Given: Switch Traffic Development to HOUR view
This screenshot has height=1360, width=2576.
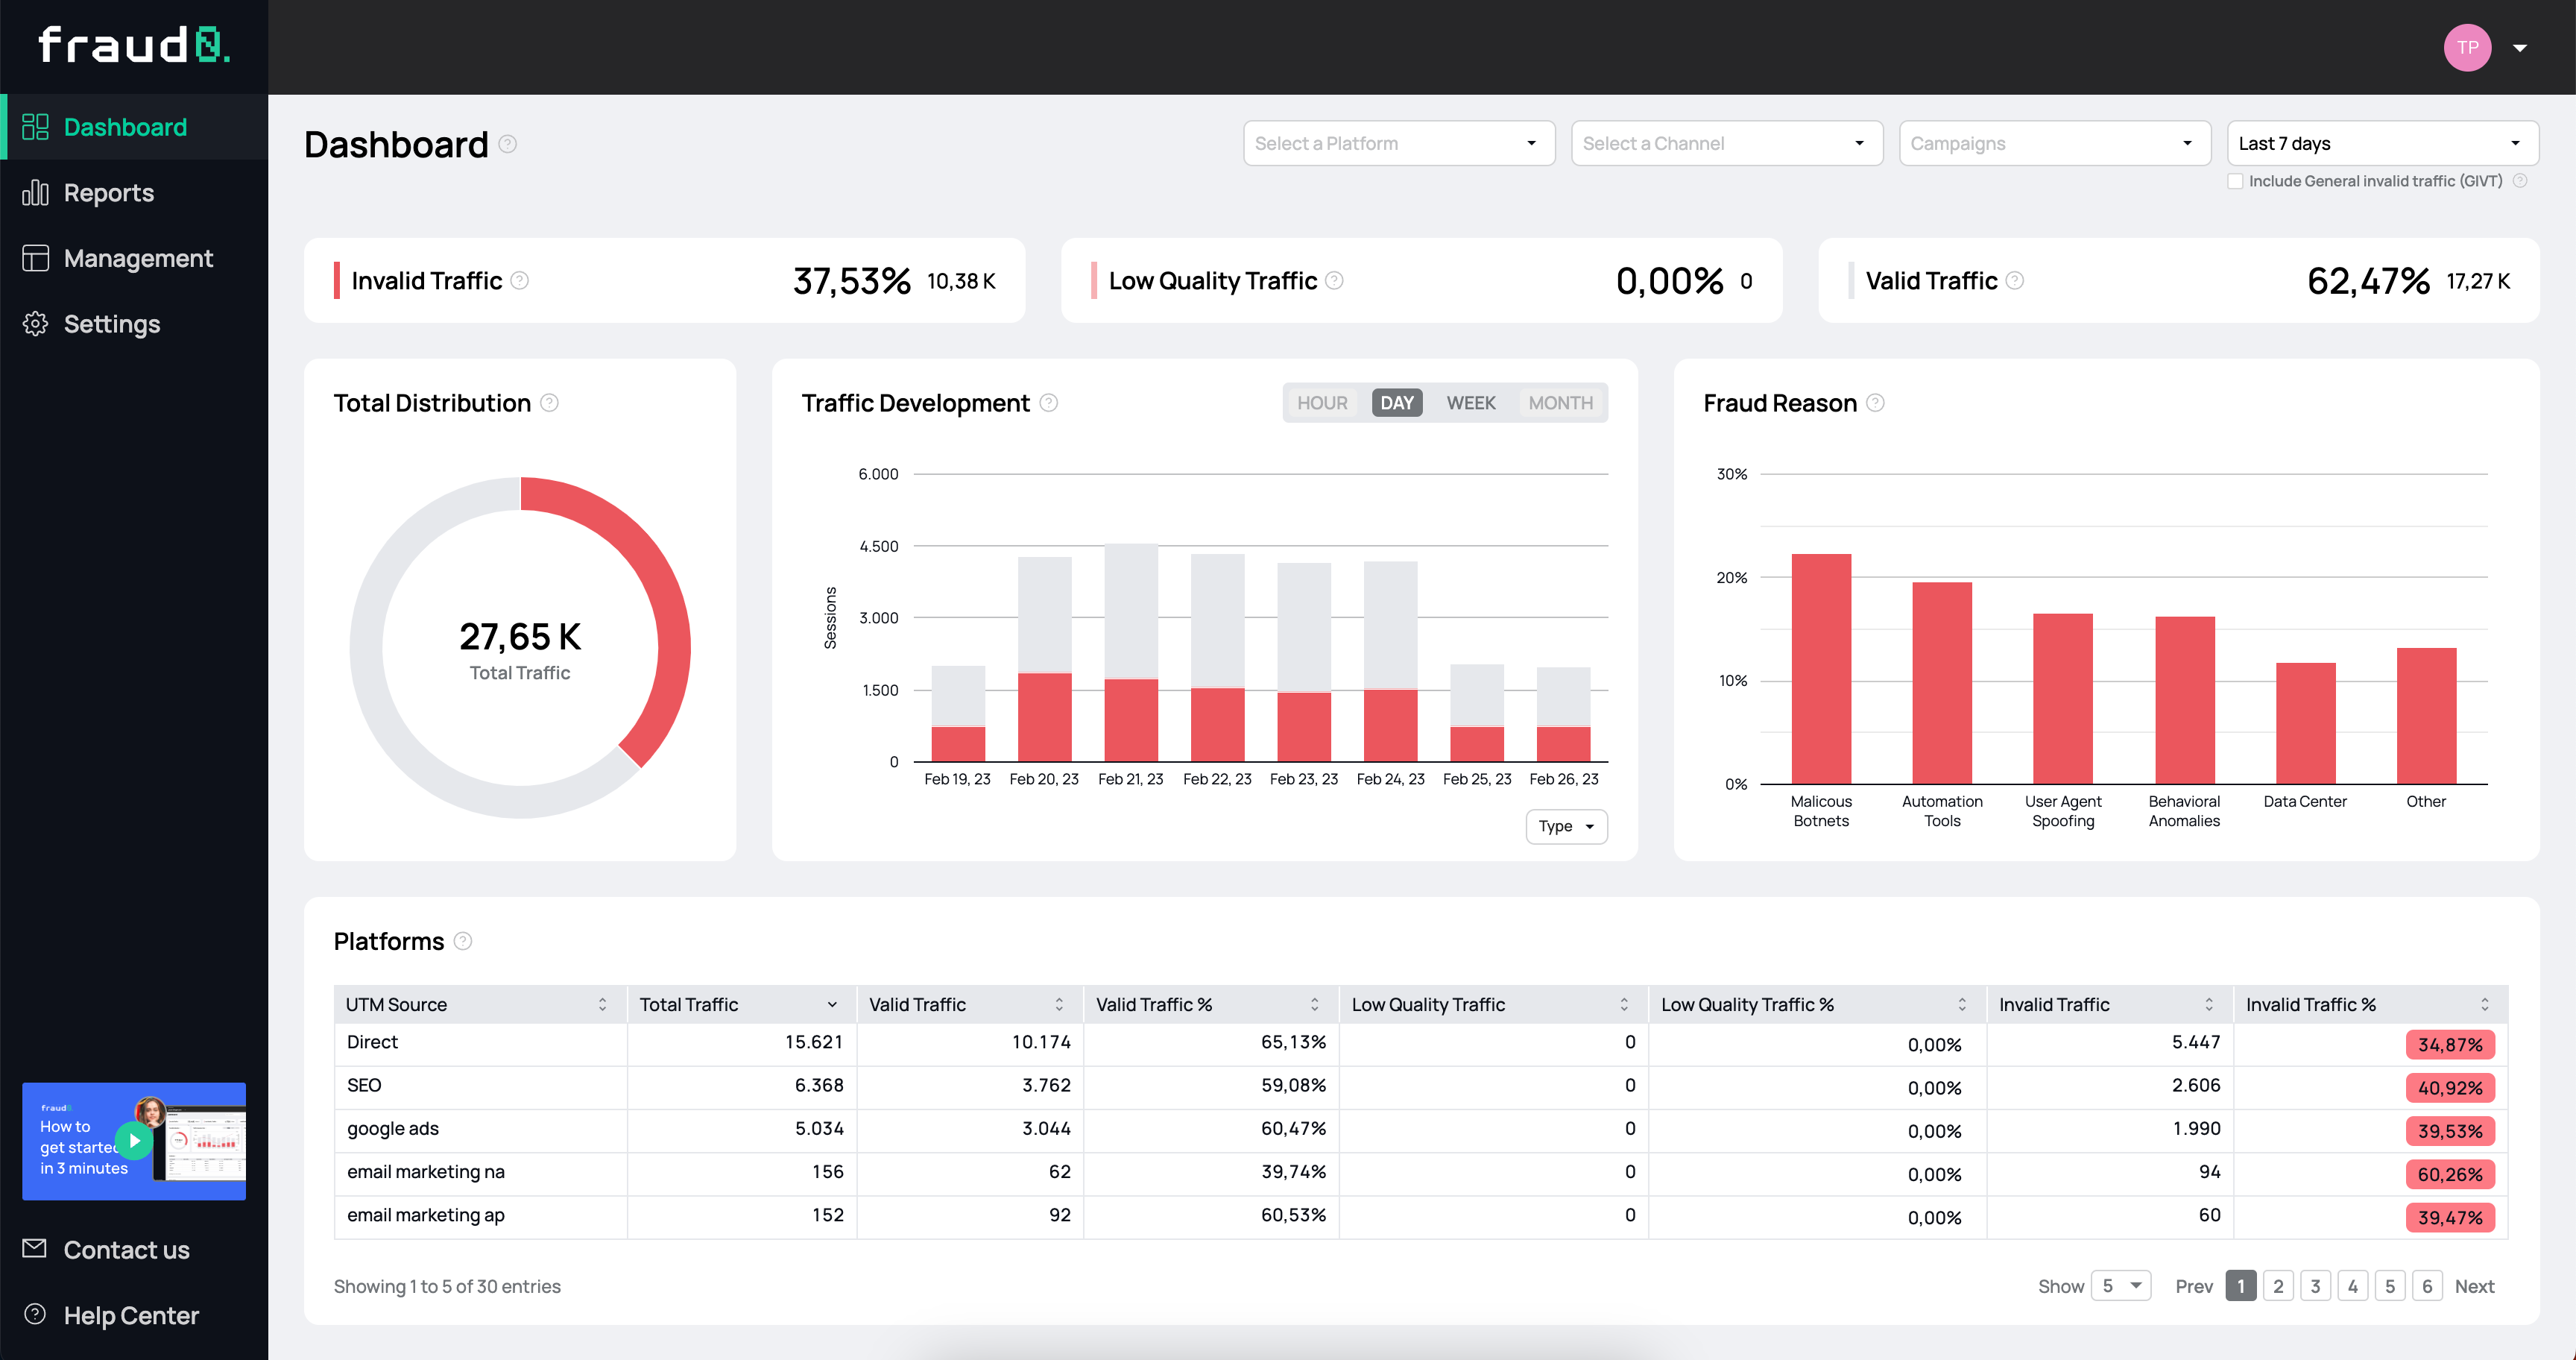Looking at the screenshot, I should tap(1322, 403).
